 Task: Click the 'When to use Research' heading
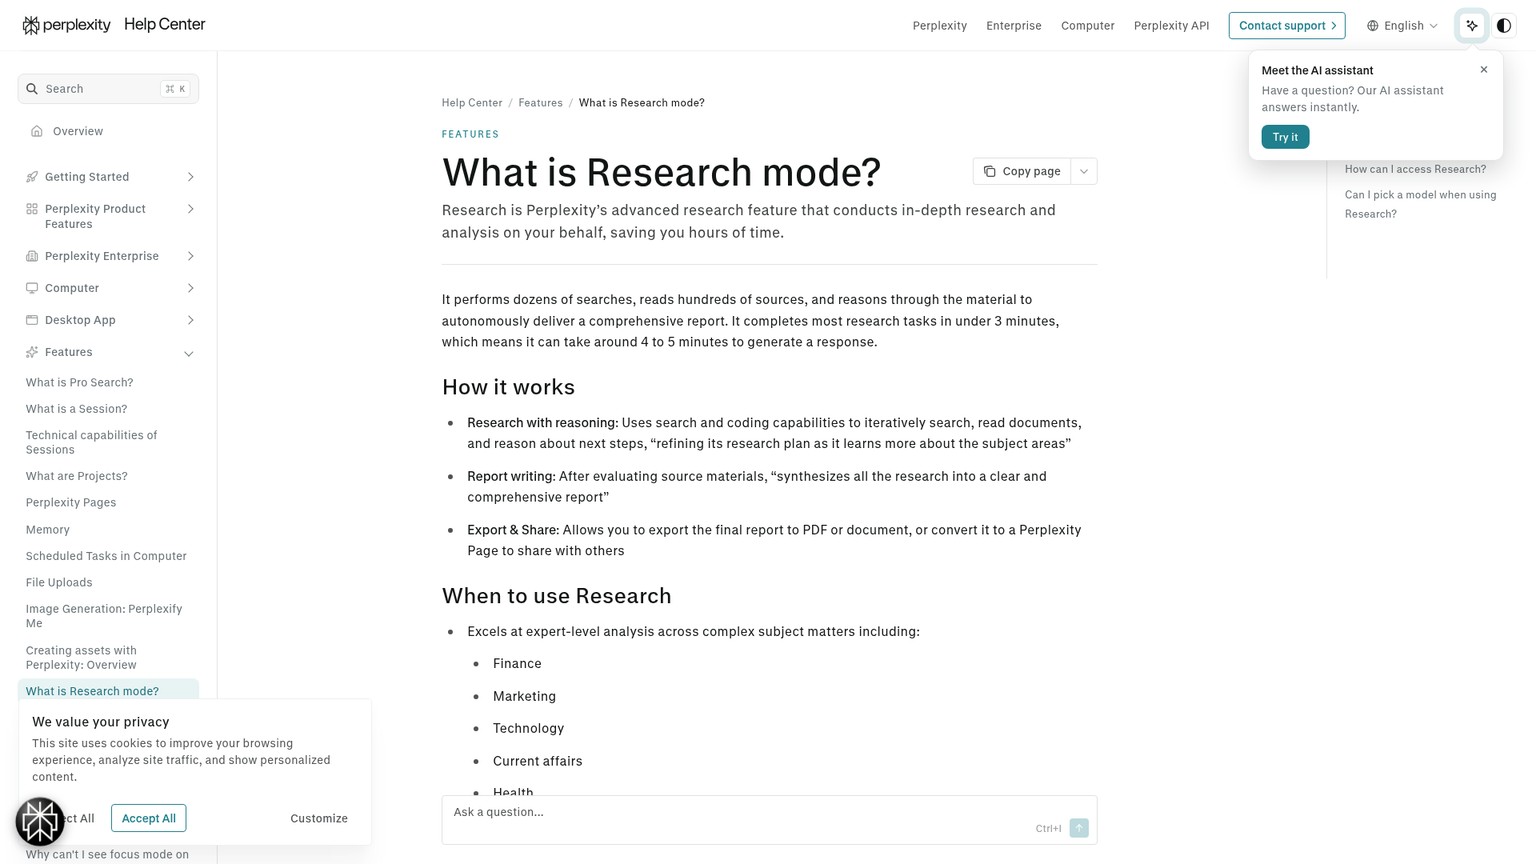point(557,596)
